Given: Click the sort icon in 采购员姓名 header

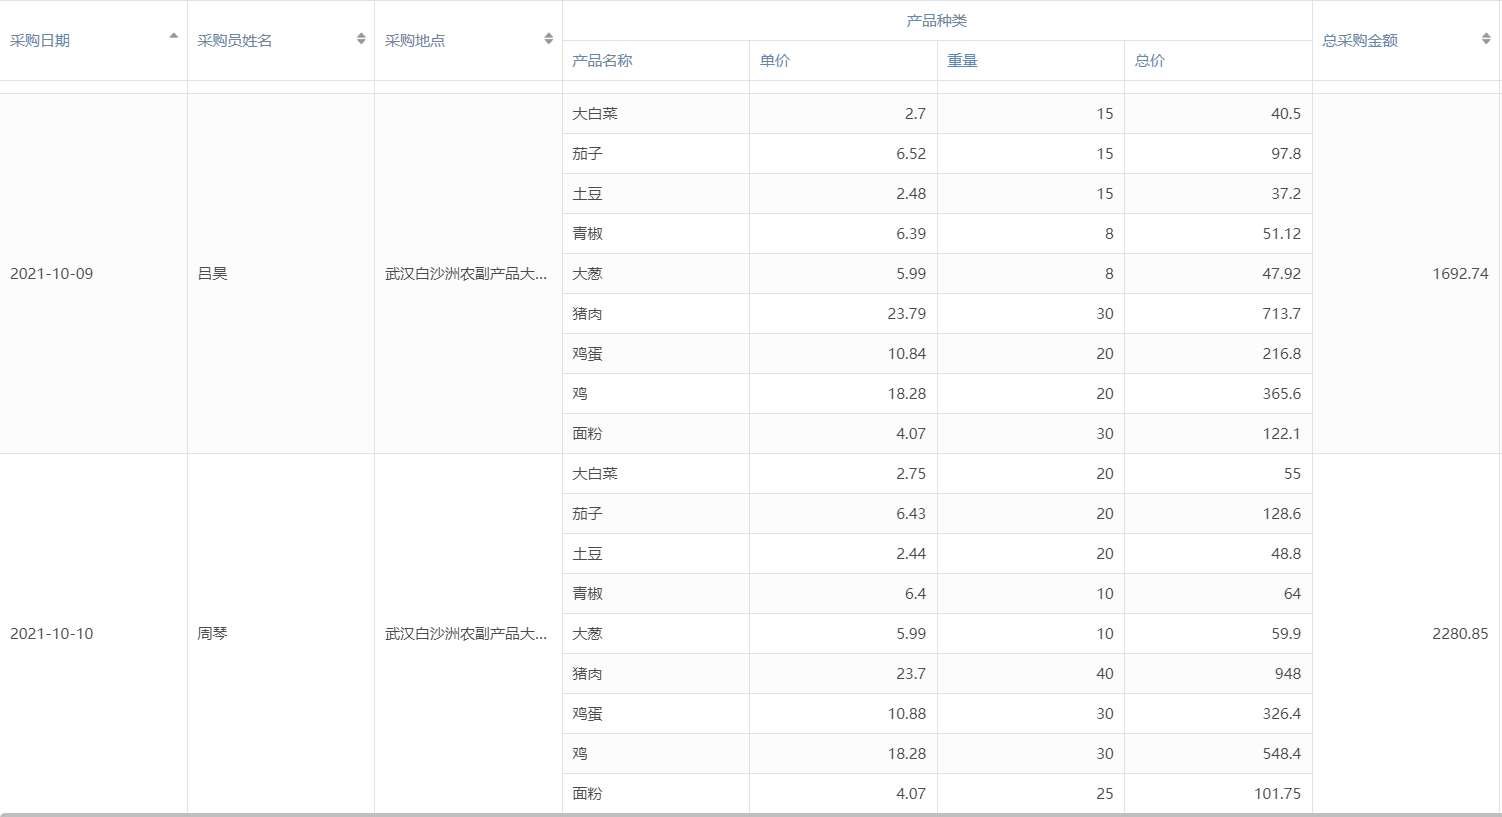Looking at the screenshot, I should tap(361, 39).
